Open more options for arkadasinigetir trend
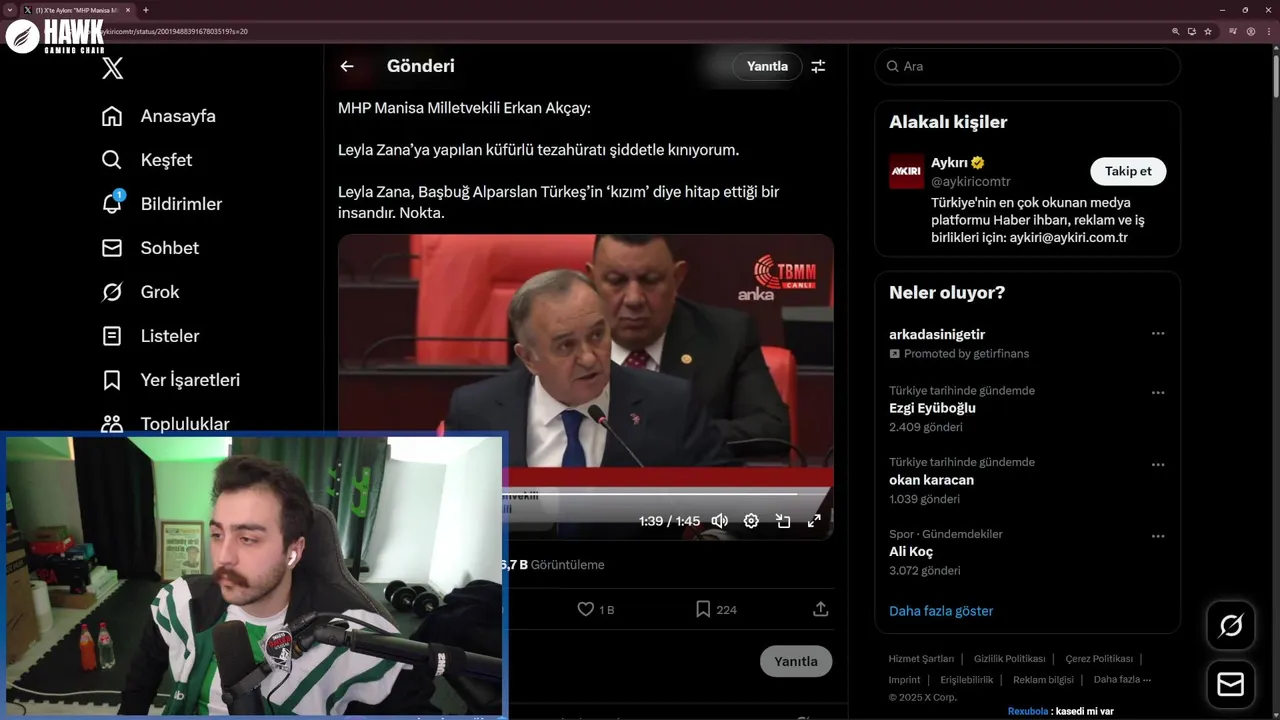This screenshot has height=720, width=1280. [1158, 334]
